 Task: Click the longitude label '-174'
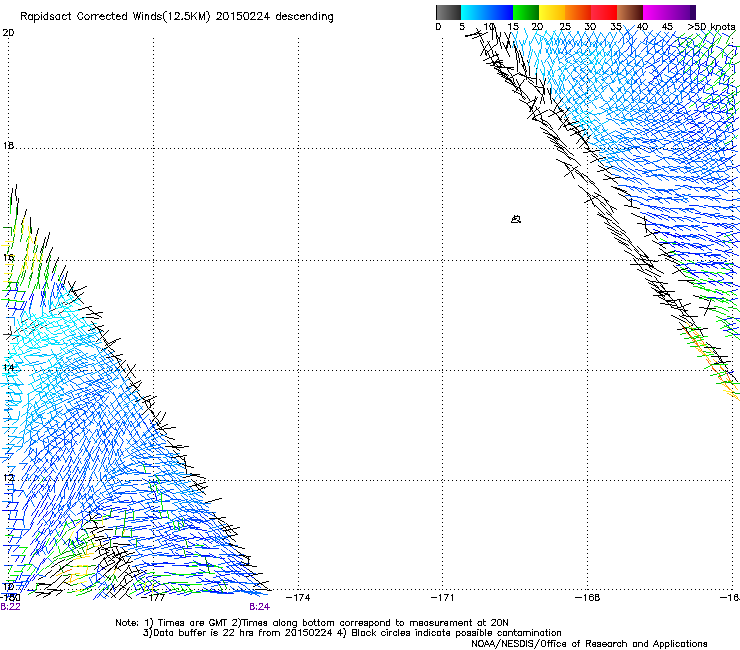[298, 598]
